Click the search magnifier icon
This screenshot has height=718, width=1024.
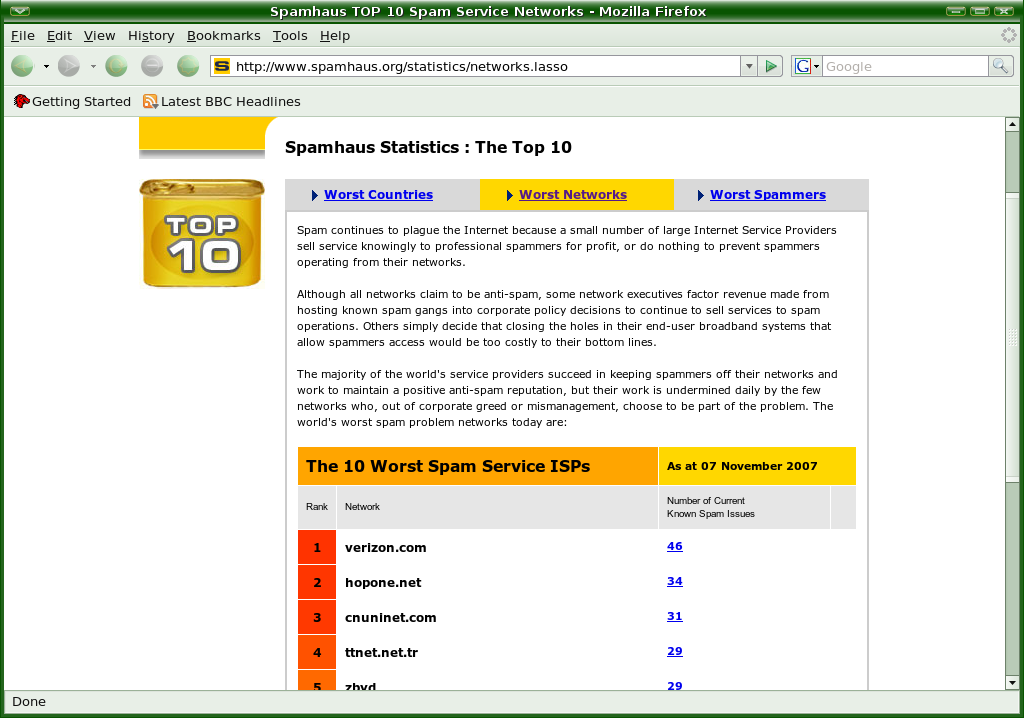coord(1000,66)
